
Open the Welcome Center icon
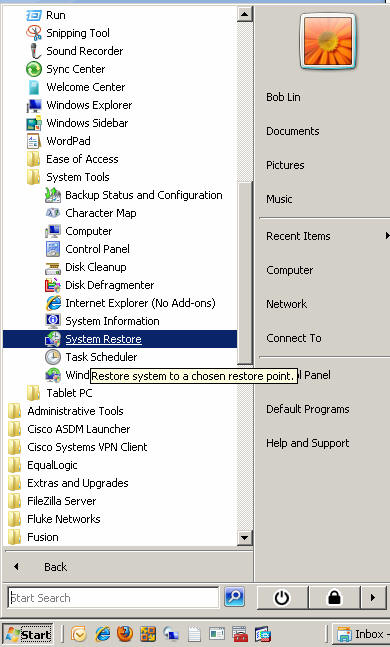(34, 87)
